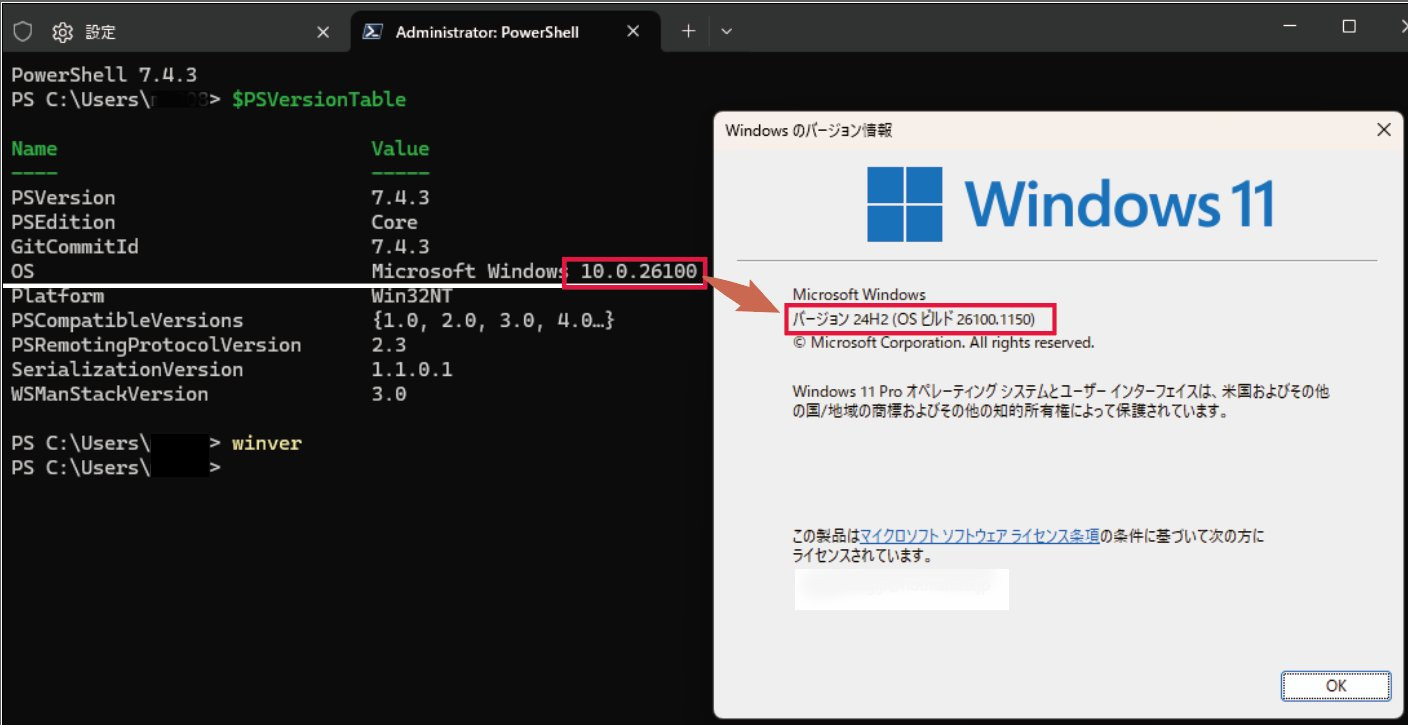Click the SerializationVersion value 1.1.0.1
Viewport: 1408px width, 725px height.
coord(412,369)
